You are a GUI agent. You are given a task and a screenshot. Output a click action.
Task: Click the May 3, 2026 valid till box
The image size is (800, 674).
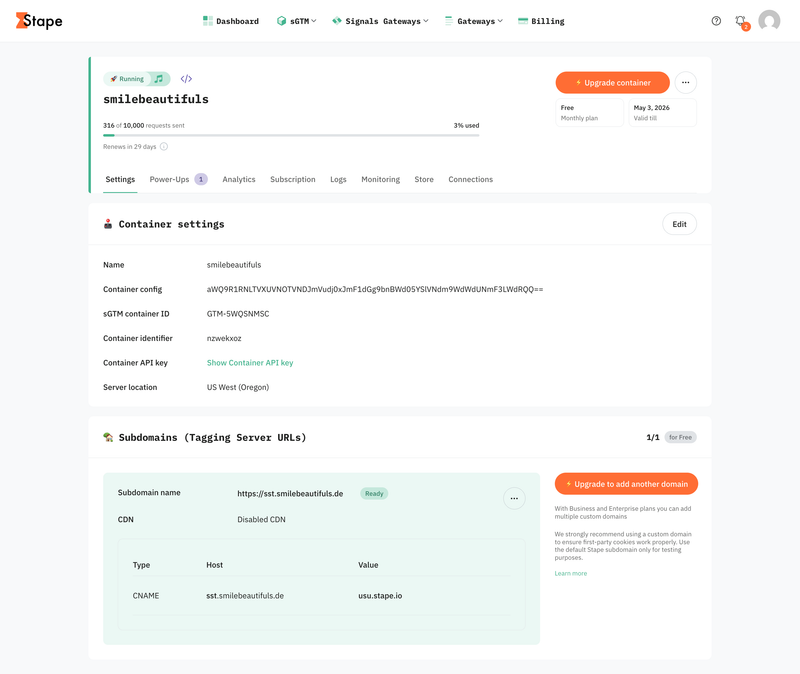pos(662,112)
